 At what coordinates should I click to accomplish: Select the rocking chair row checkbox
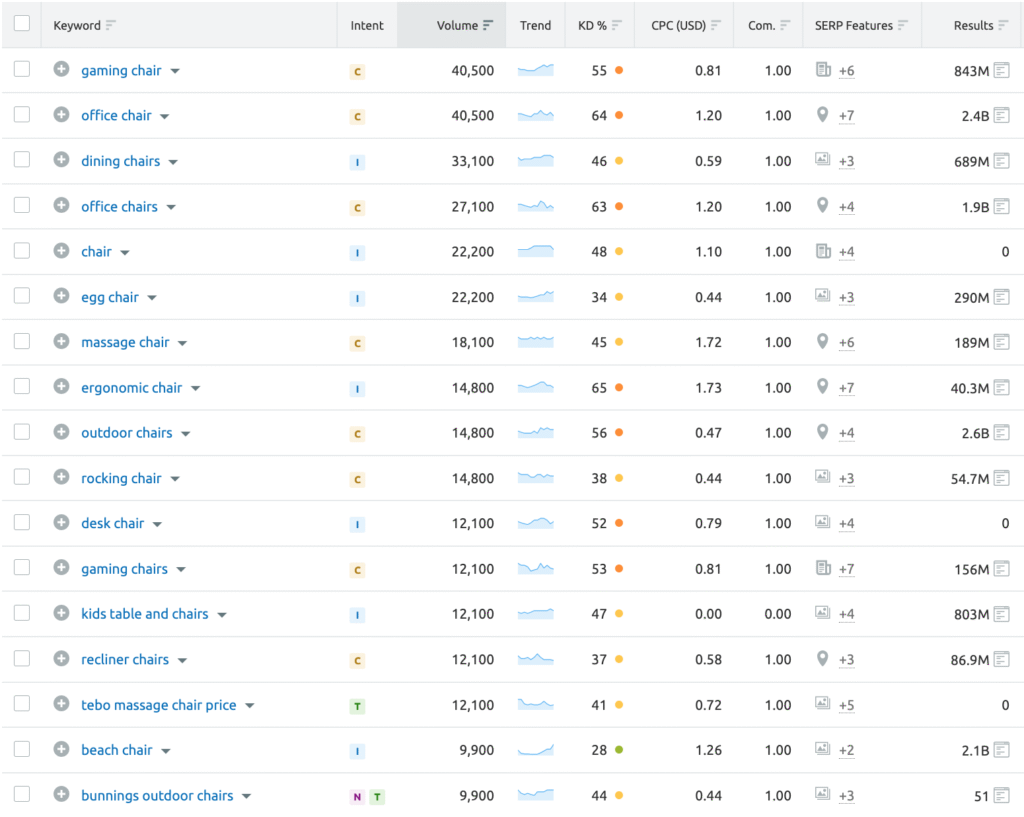(x=22, y=478)
